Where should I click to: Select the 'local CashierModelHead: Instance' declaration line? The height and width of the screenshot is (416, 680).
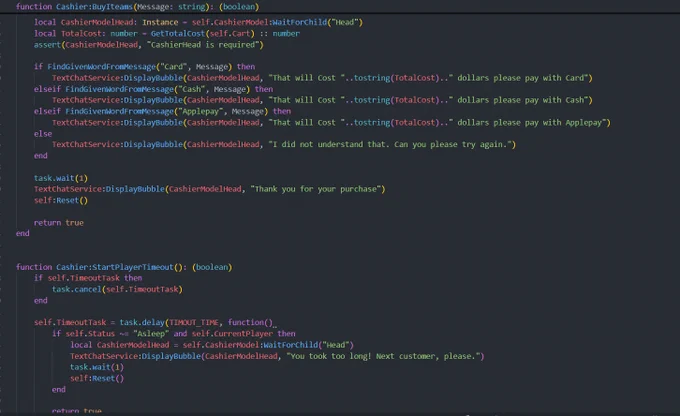(x=198, y=22)
